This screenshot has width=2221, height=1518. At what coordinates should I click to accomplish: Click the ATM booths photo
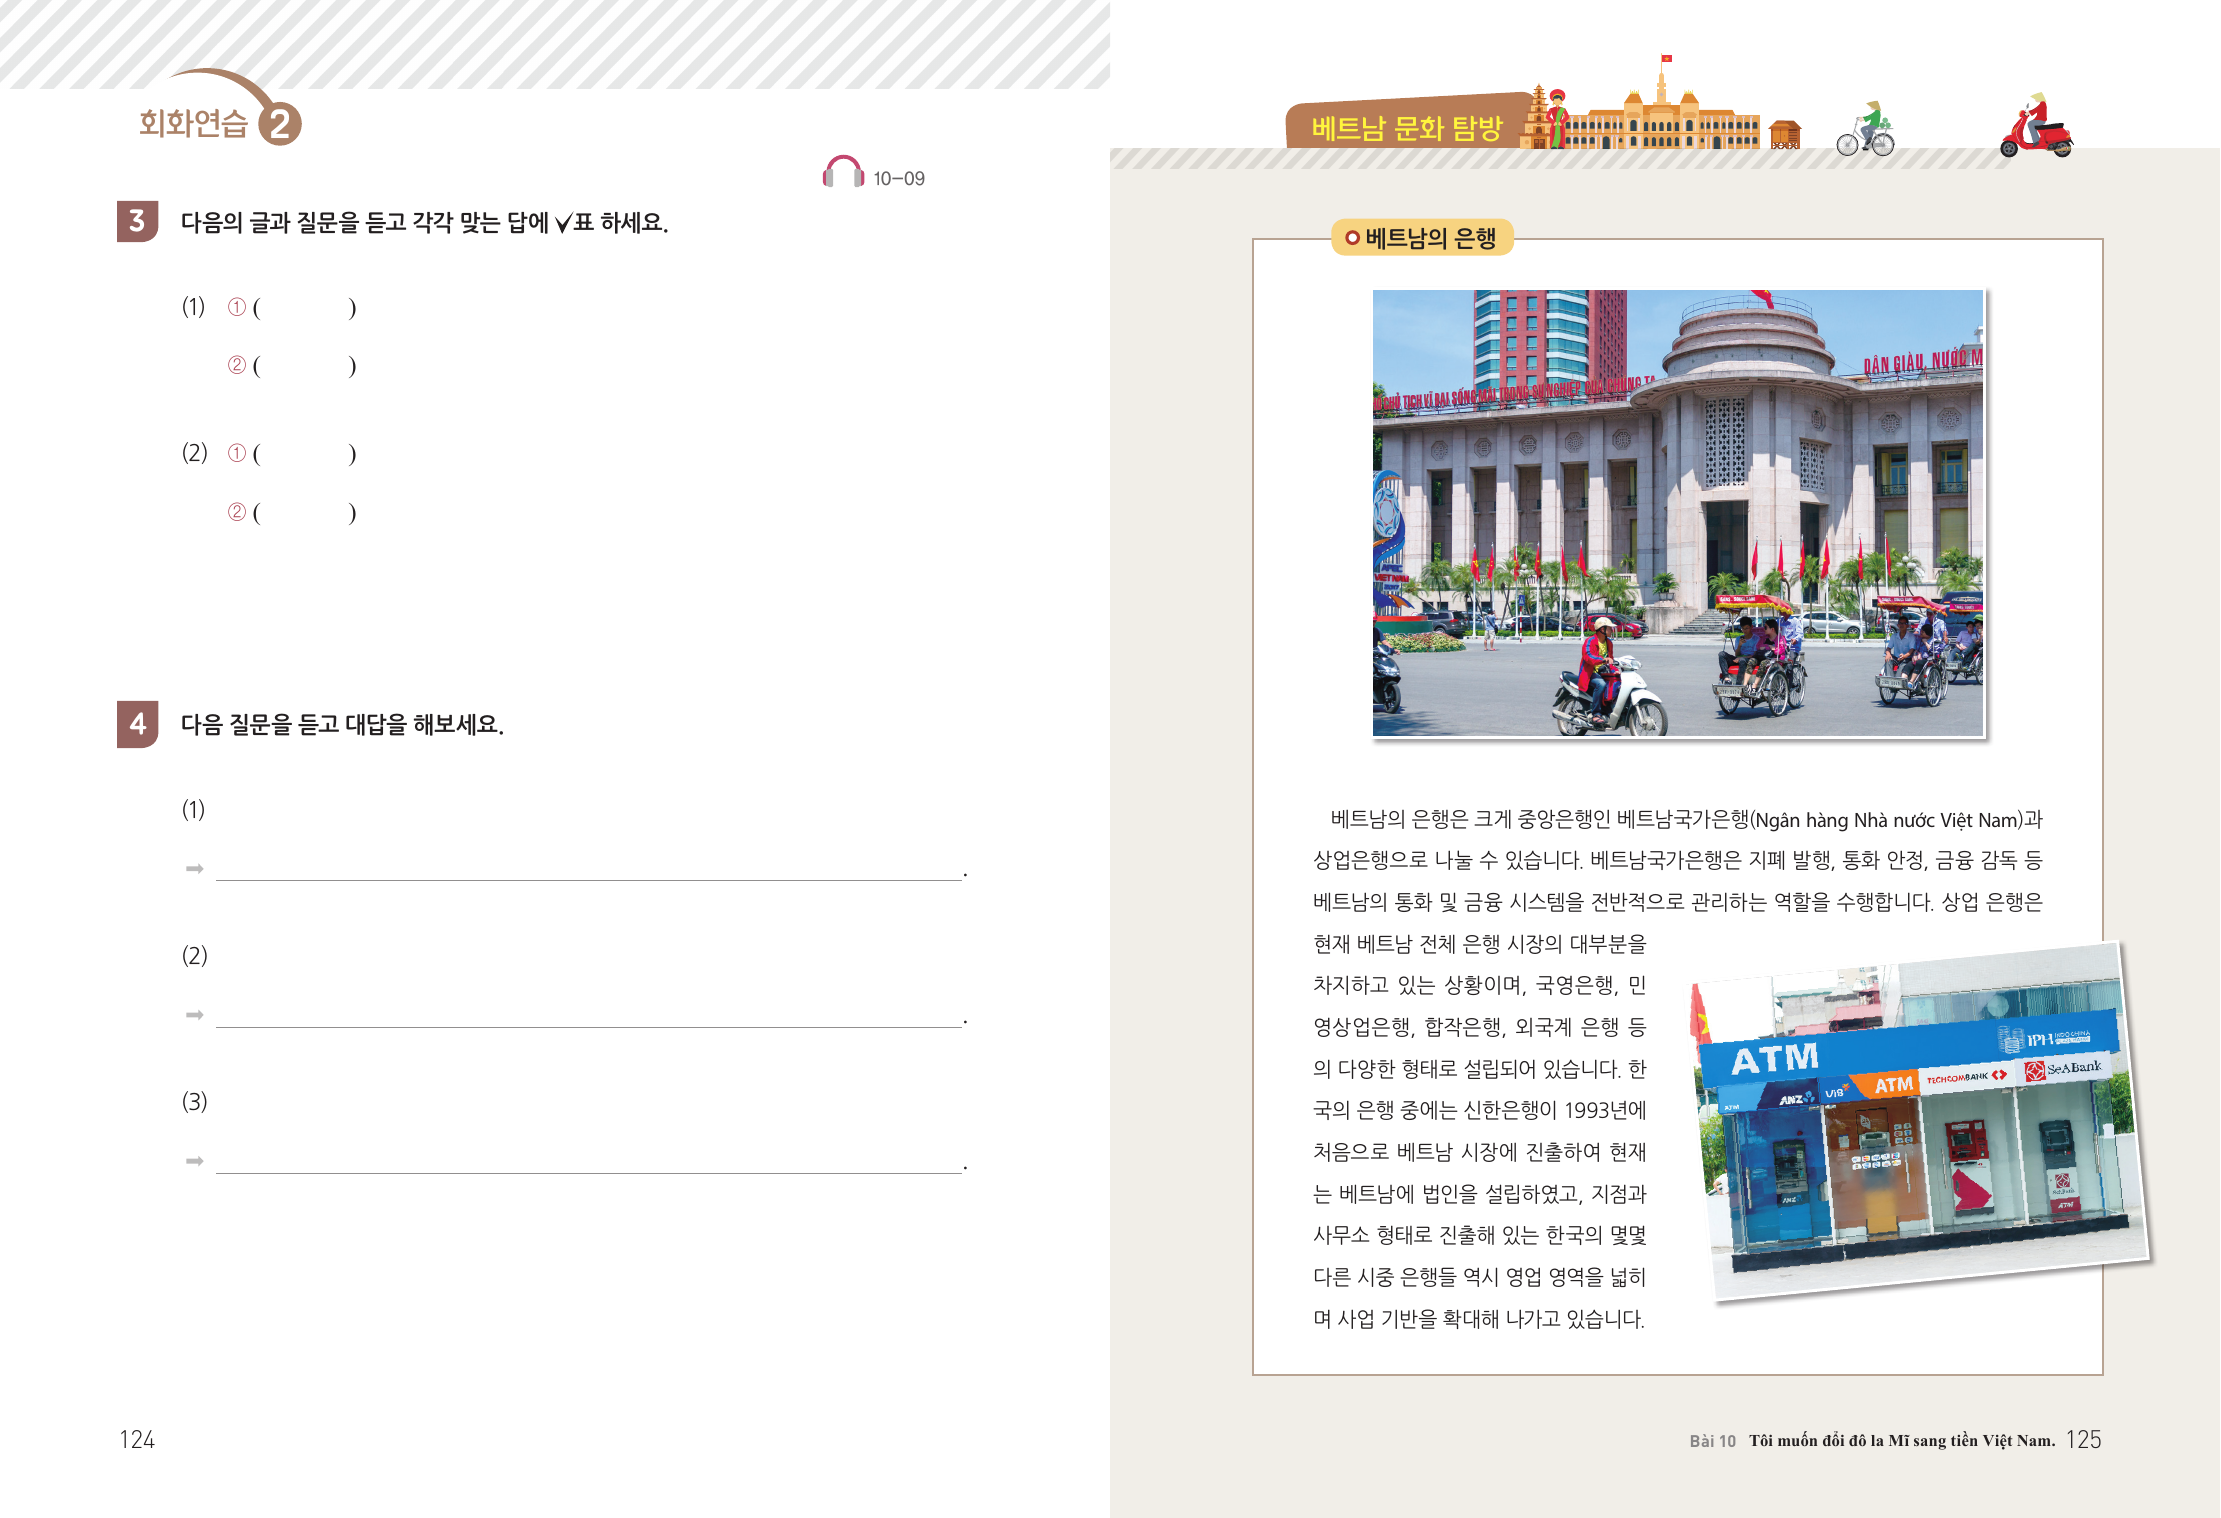coord(1920,1120)
